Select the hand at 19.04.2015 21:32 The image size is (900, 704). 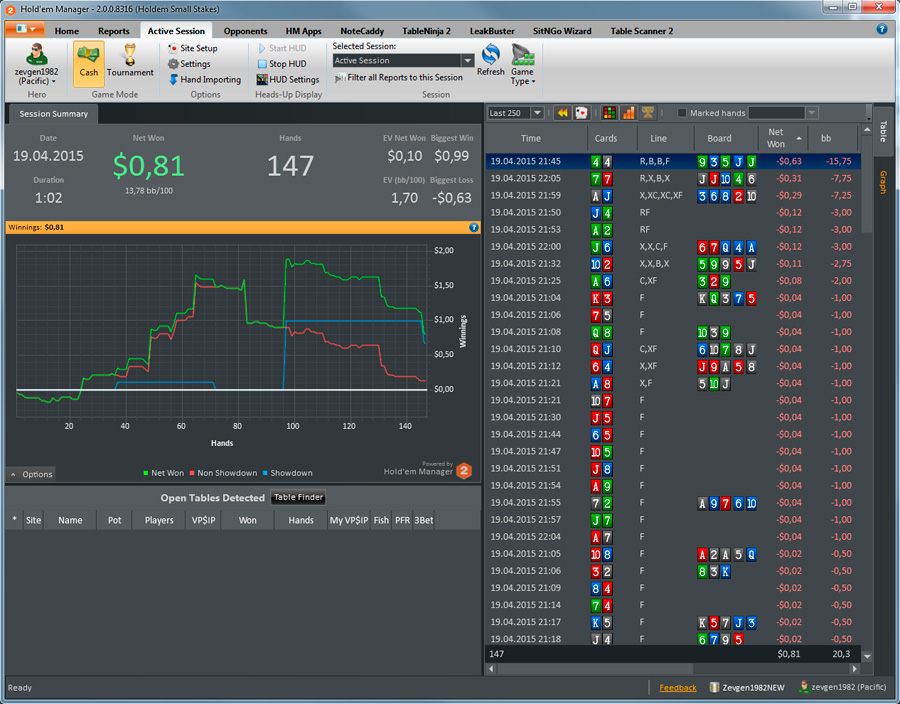coord(673,264)
